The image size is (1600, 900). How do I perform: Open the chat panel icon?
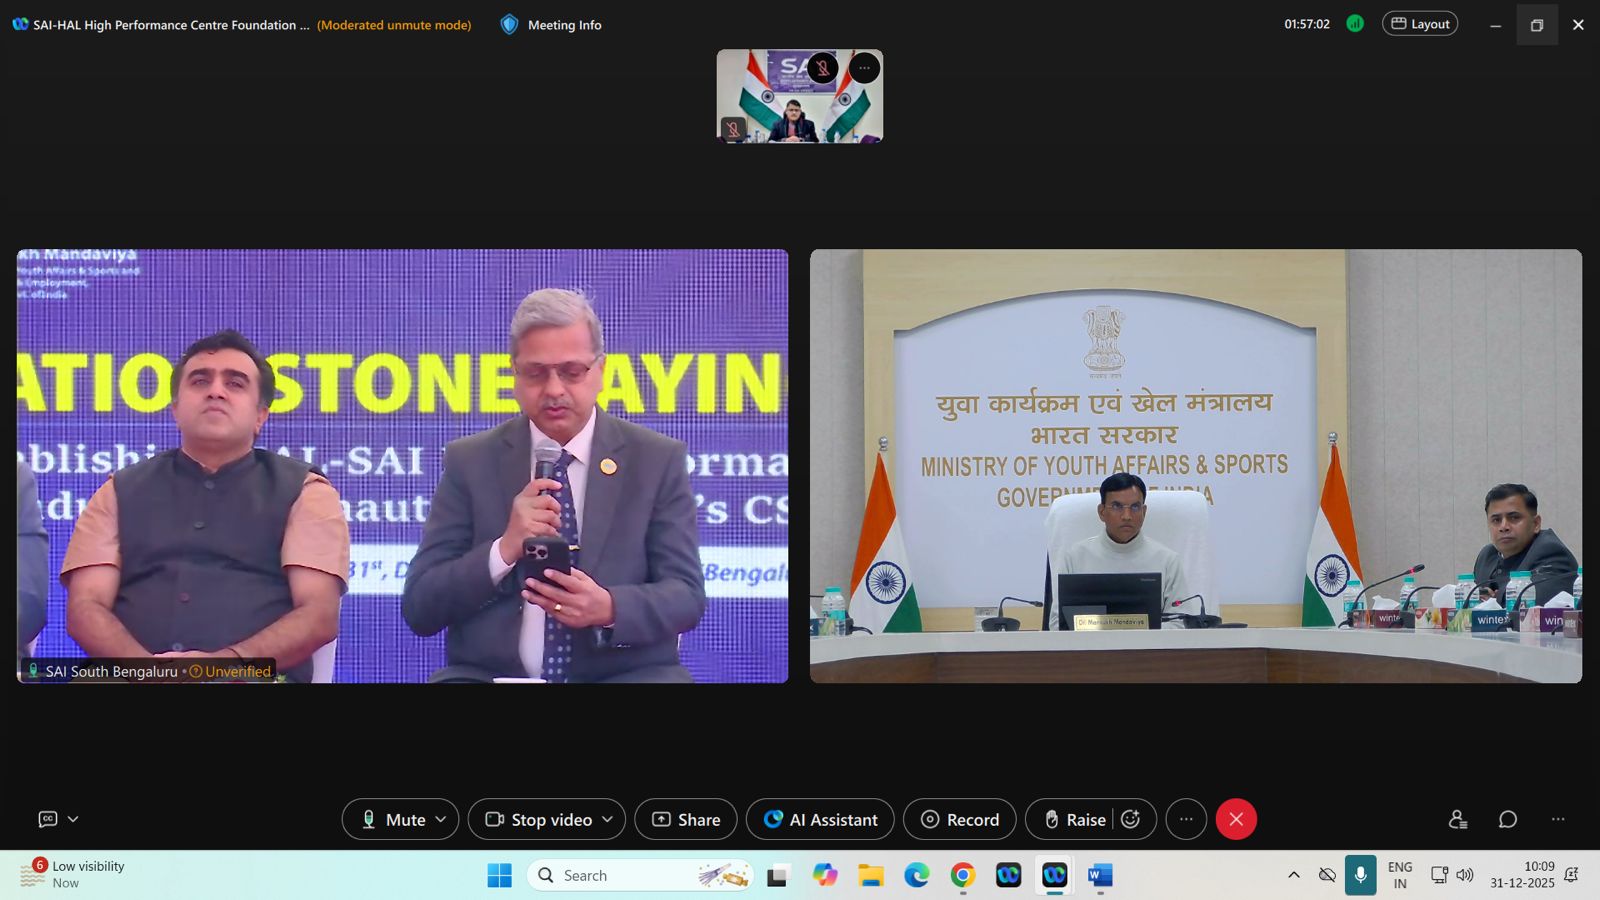point(1507,820)
